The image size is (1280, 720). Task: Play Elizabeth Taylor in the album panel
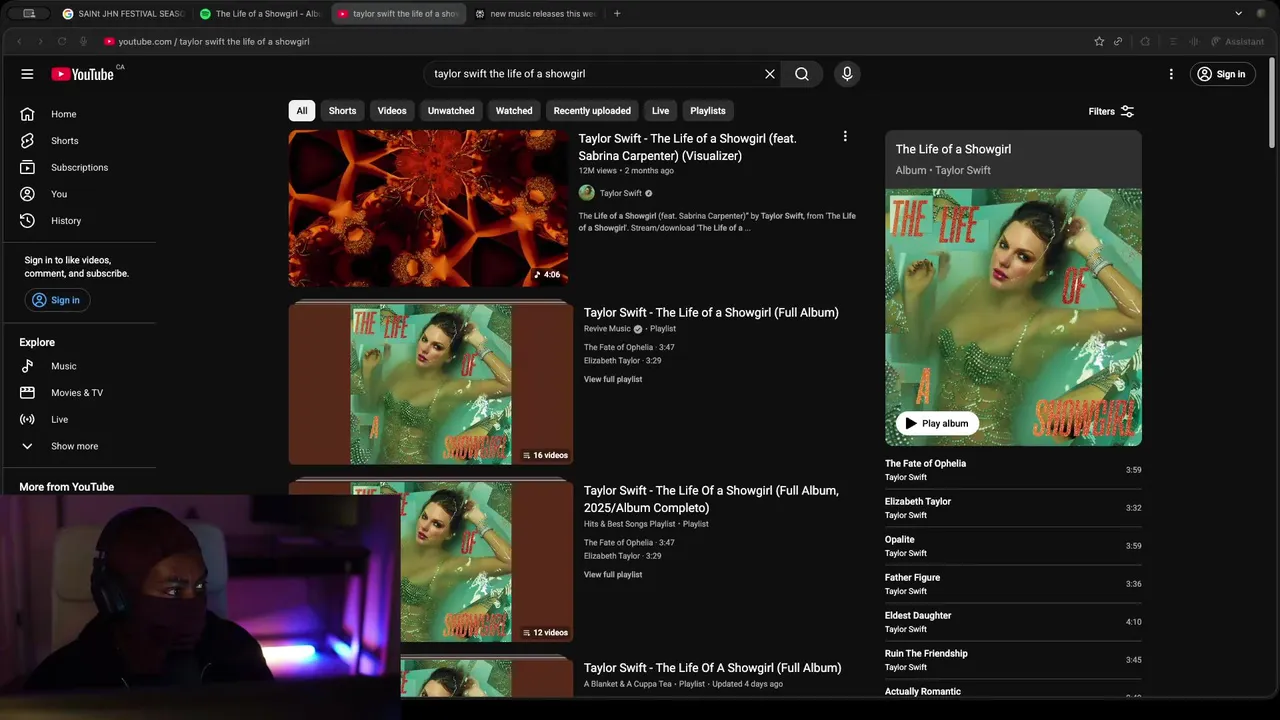[1013, 508]
